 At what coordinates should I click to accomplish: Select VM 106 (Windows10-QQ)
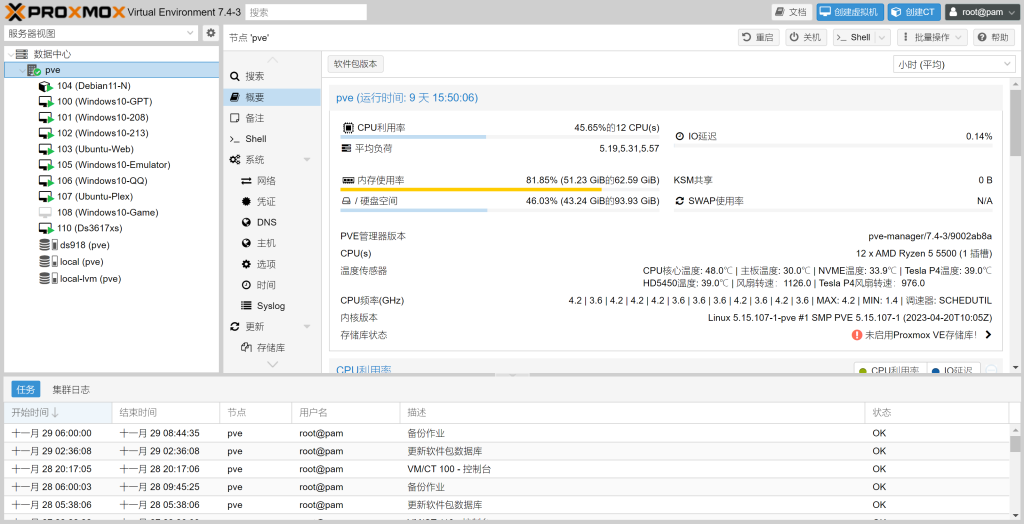101,180
